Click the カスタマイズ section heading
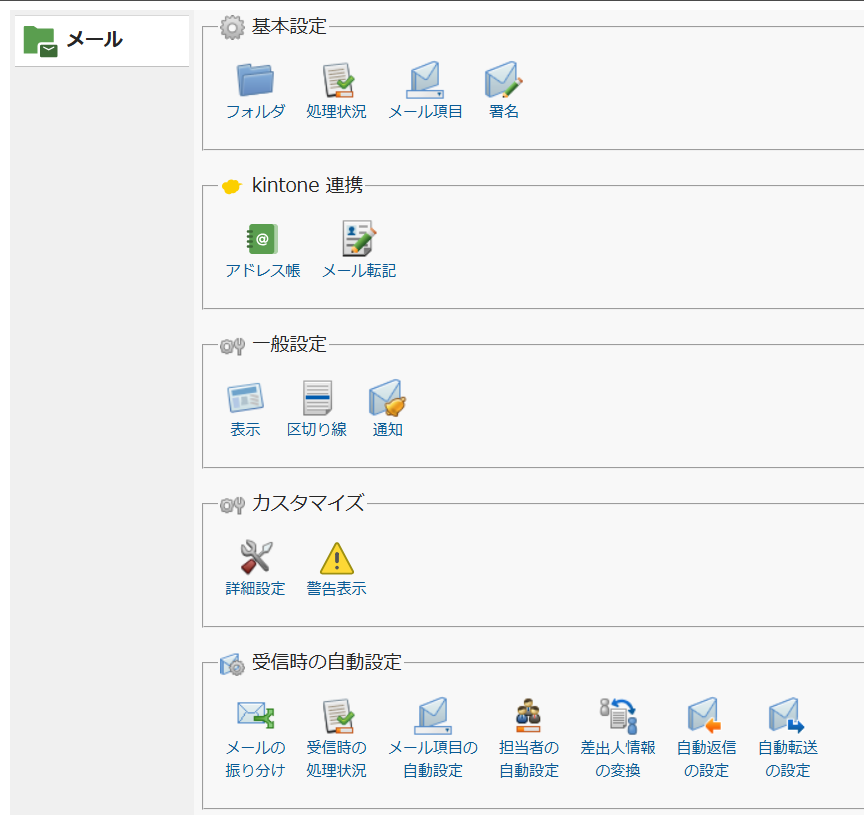The height and width of the screenshot is (821, 864). tap(308, 503)
